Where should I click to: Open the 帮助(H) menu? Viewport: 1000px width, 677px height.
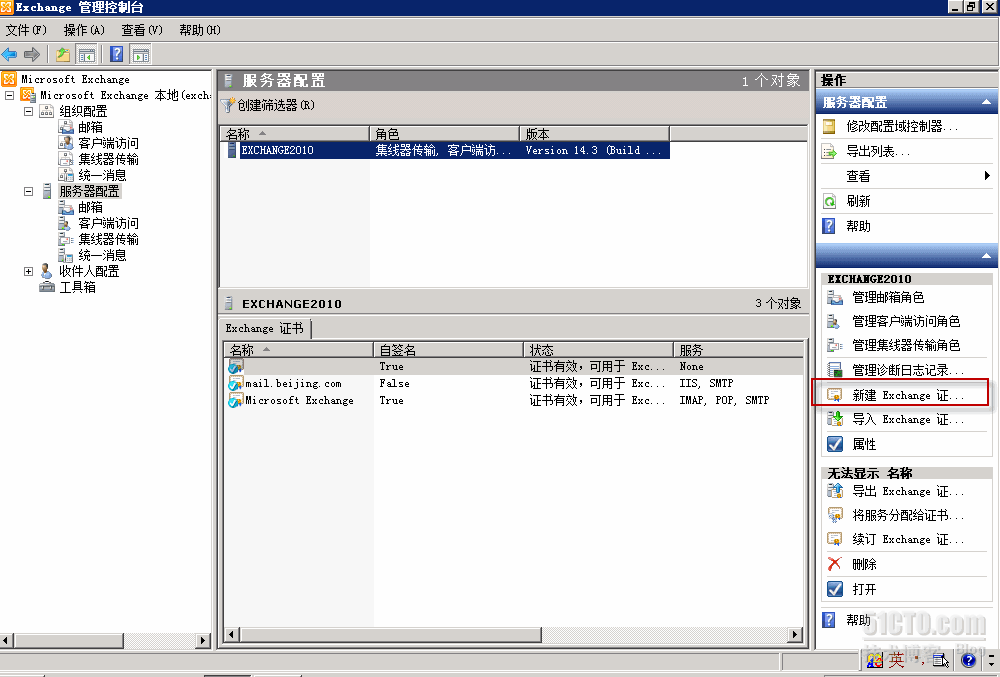200,30
